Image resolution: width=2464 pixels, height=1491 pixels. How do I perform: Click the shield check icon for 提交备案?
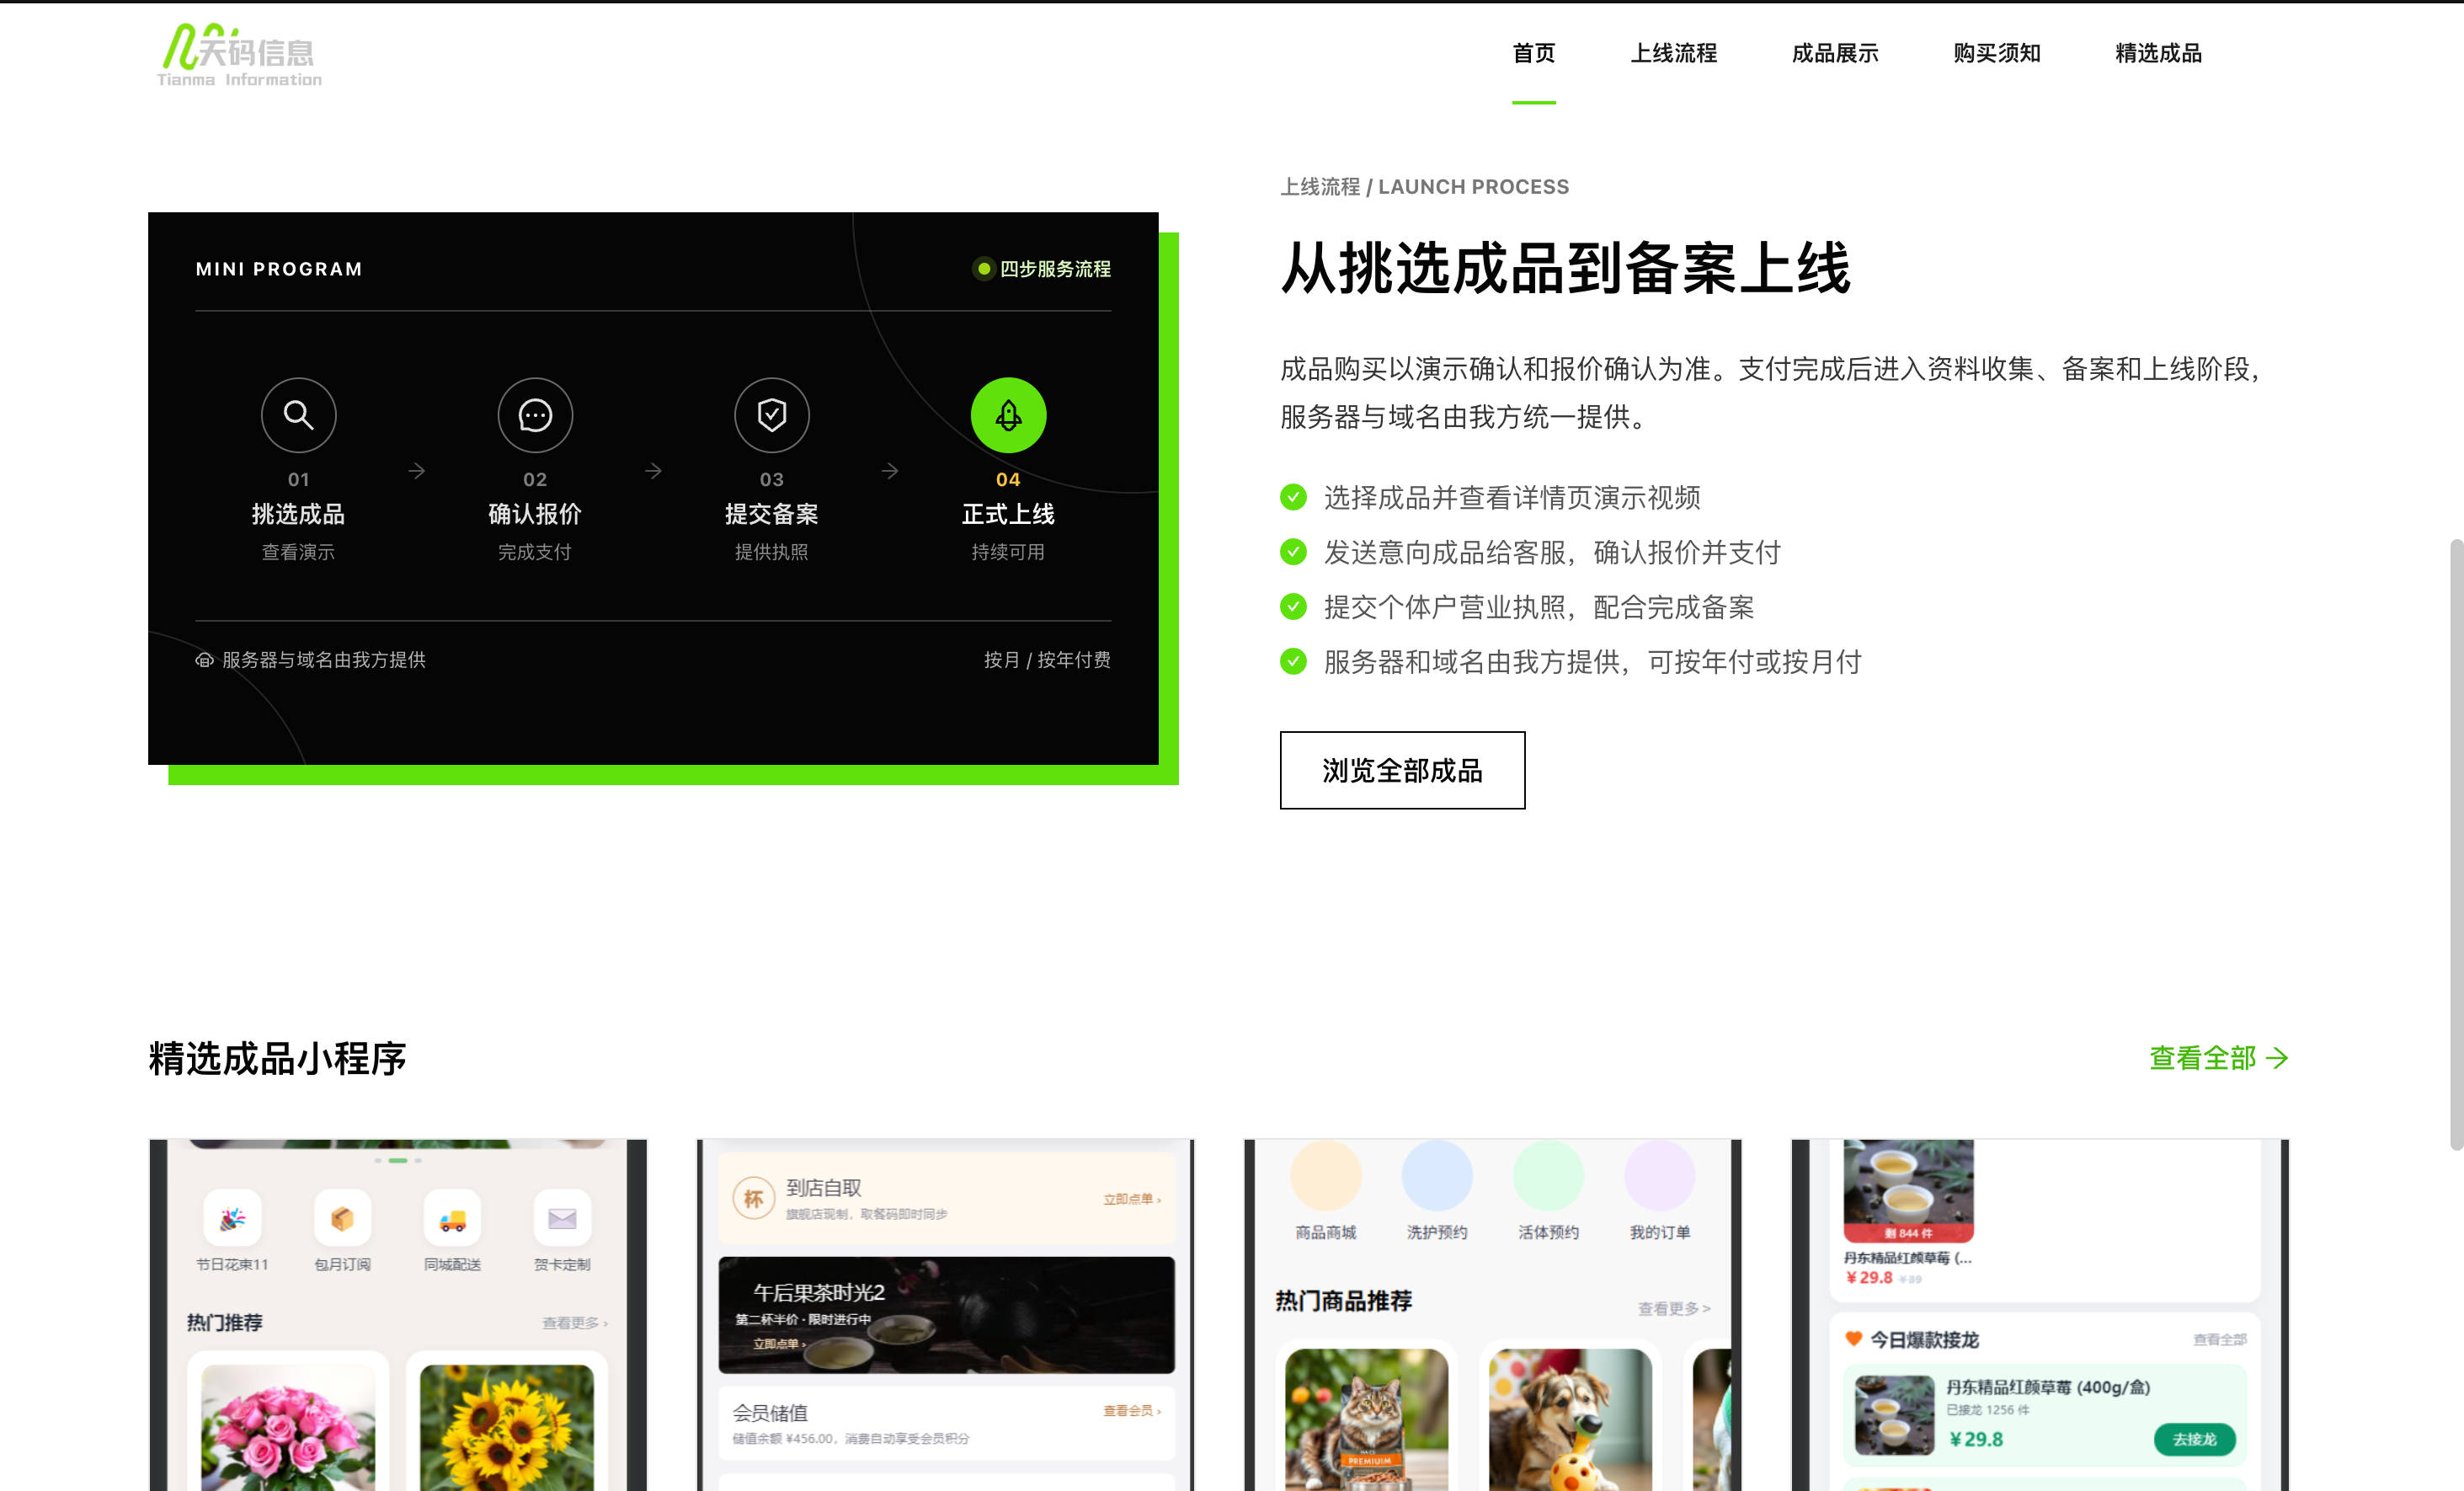[771, 414]
